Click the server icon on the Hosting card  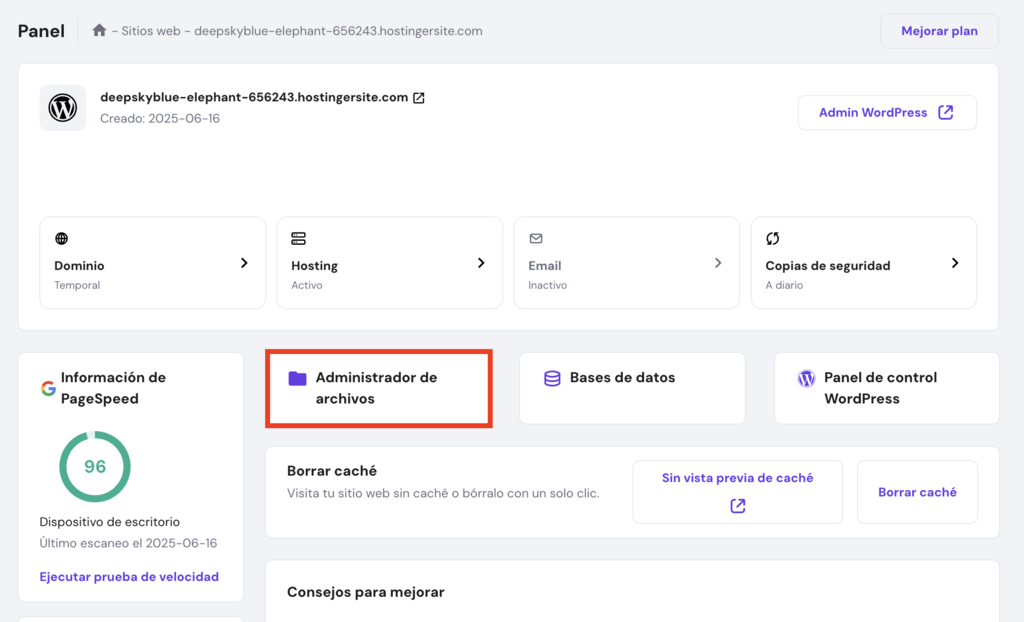(298, 239)
